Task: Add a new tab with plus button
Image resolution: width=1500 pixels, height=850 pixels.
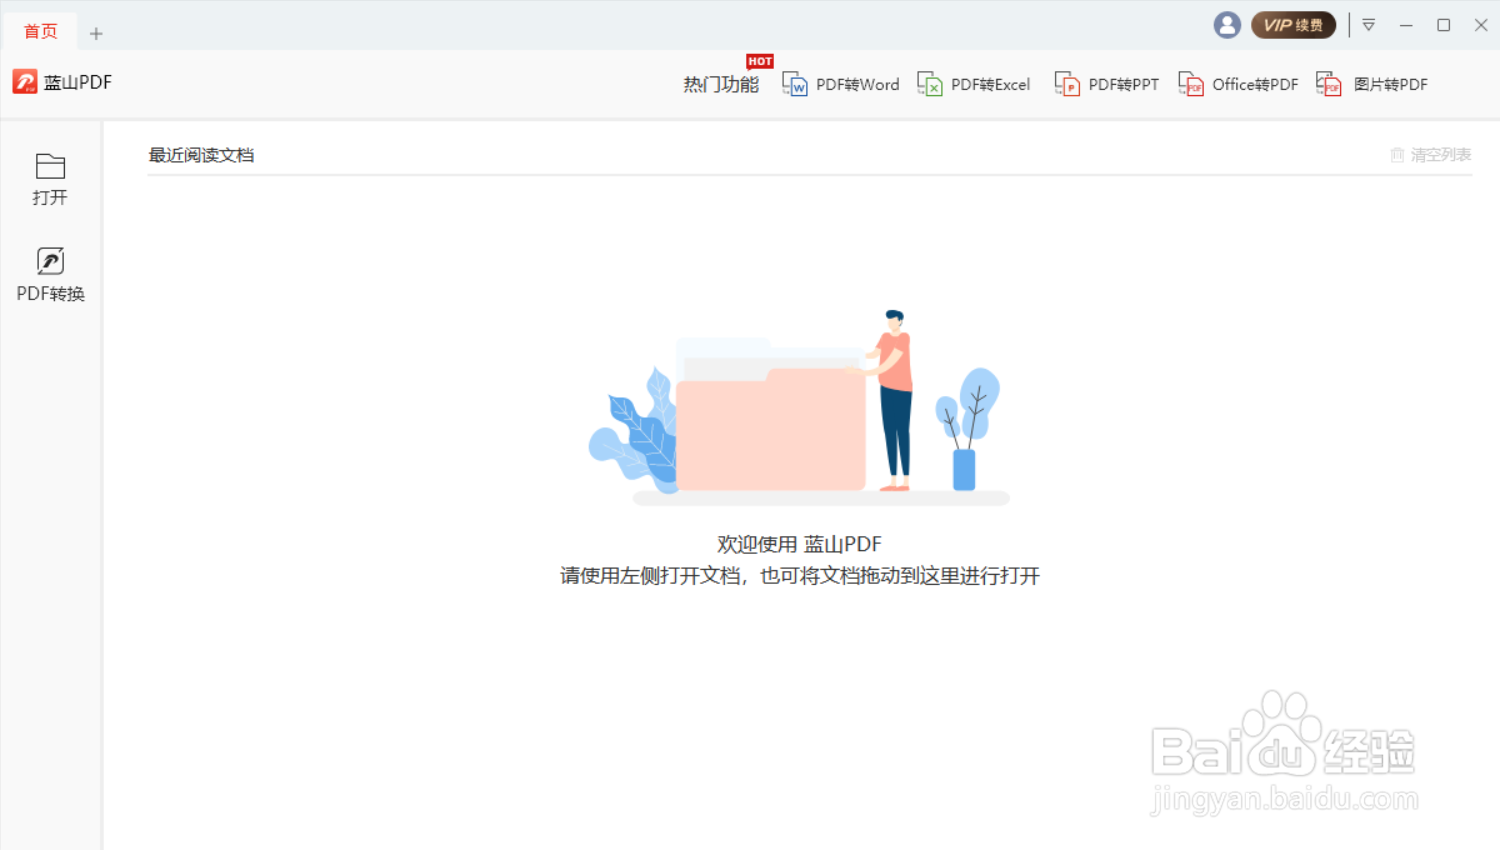Action: click(x=96, y=34)
